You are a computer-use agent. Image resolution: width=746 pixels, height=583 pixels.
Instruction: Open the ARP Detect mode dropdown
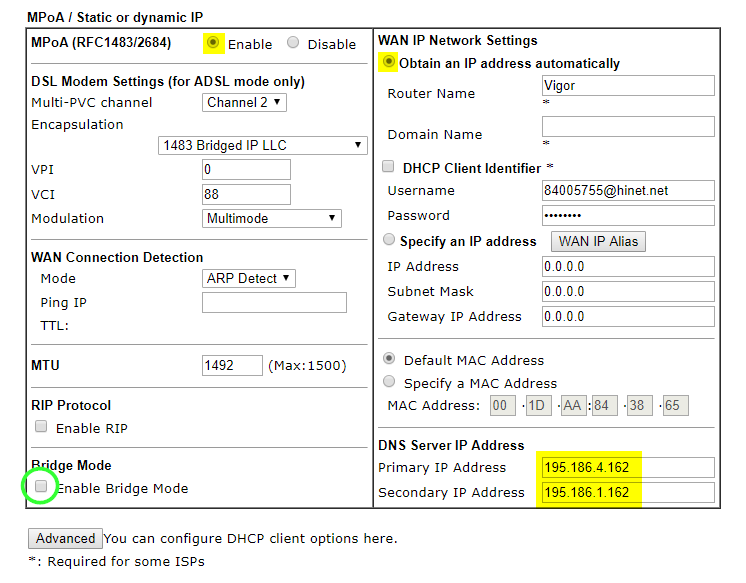pos(249,278)
